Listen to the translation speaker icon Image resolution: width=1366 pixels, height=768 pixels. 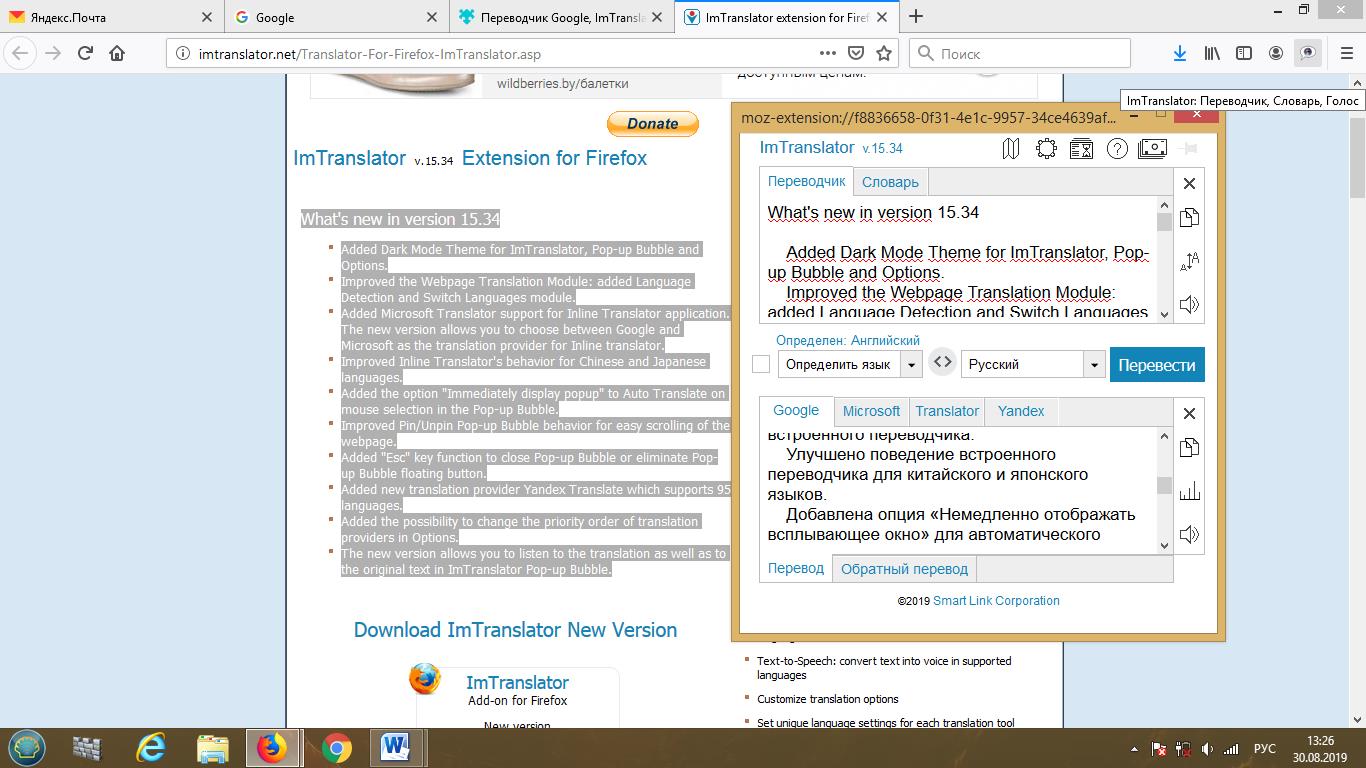[1189, 535]
